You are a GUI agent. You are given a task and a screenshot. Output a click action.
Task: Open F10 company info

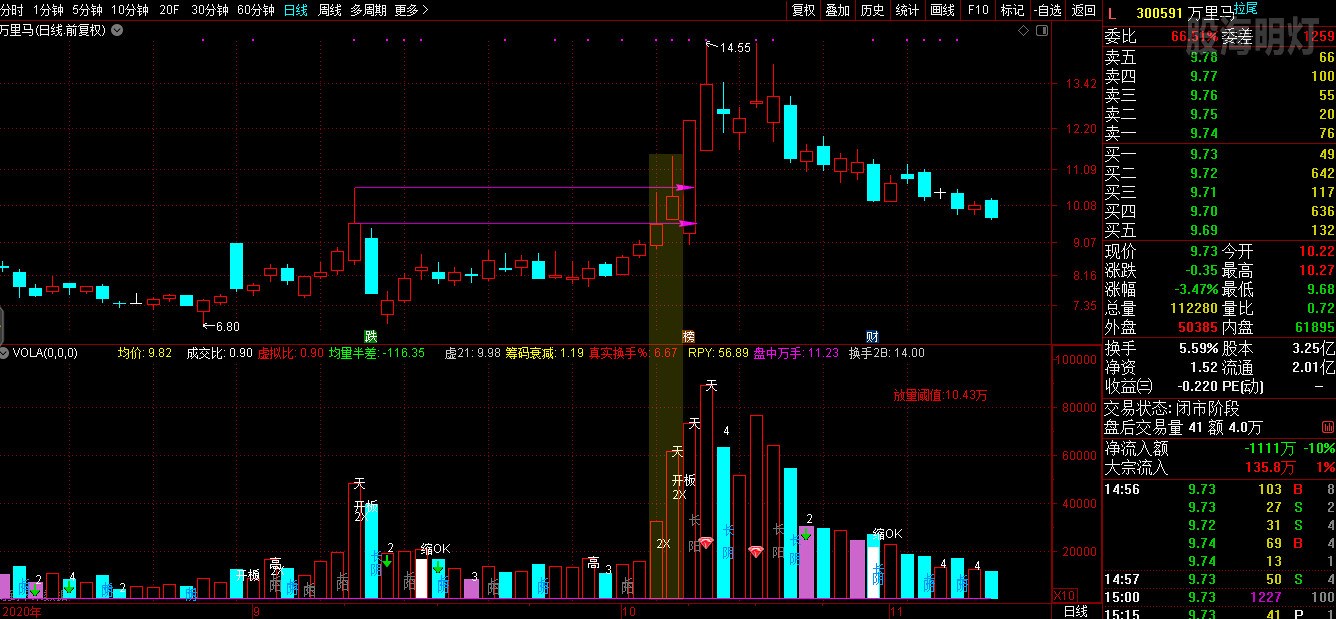(x=977, y=10)
